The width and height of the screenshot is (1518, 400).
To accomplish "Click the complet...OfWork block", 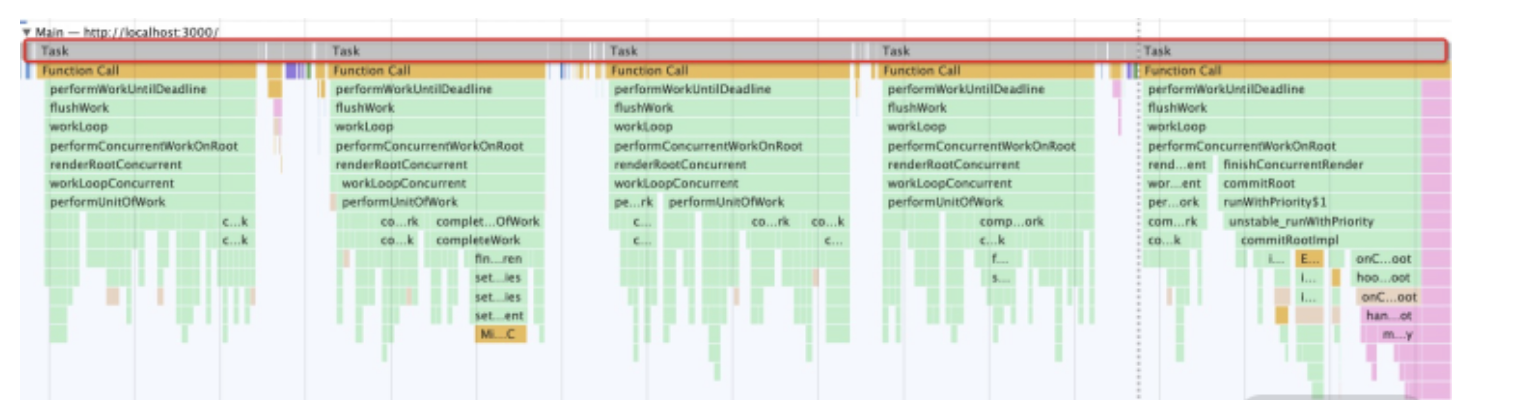I will pyautogui.click(x=489, y=222).
